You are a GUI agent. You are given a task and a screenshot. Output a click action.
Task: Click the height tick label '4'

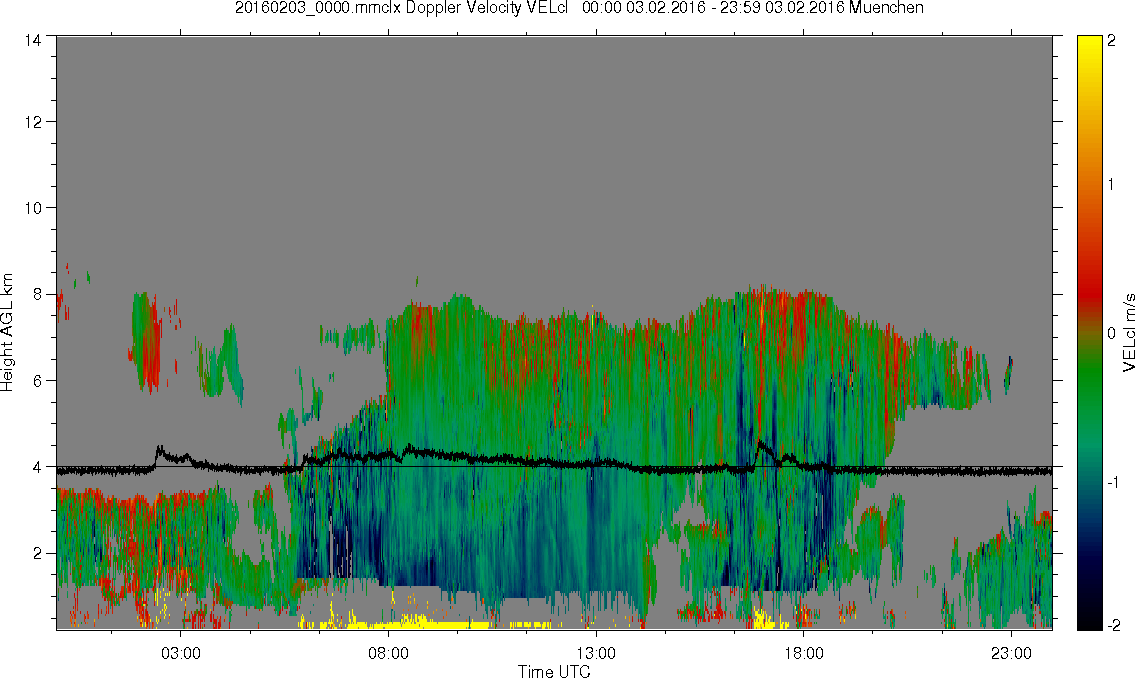36,467
